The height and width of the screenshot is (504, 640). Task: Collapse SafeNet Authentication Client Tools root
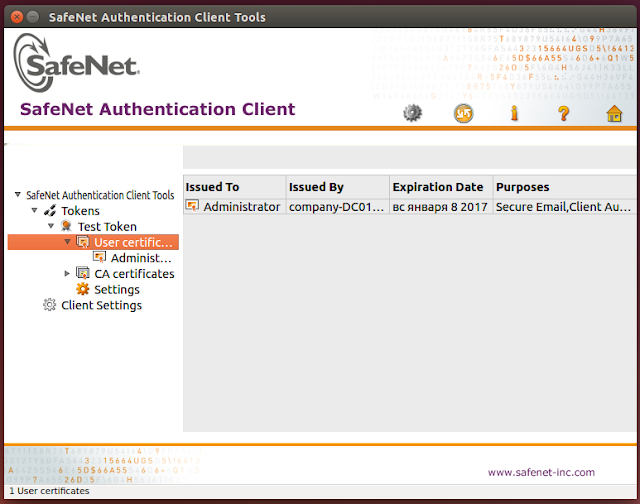coord(18,195)
